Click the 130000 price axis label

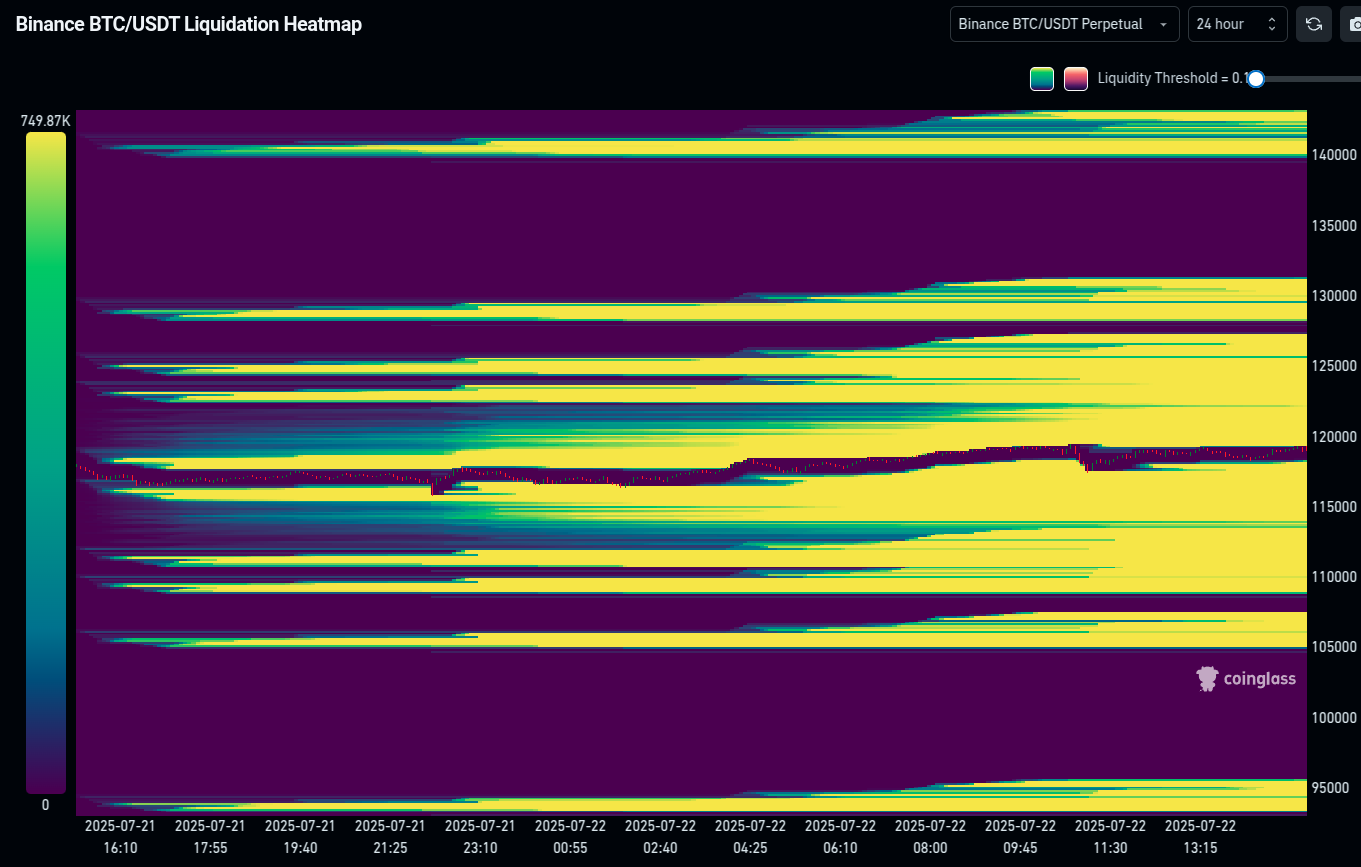(x=1333, y=296)
